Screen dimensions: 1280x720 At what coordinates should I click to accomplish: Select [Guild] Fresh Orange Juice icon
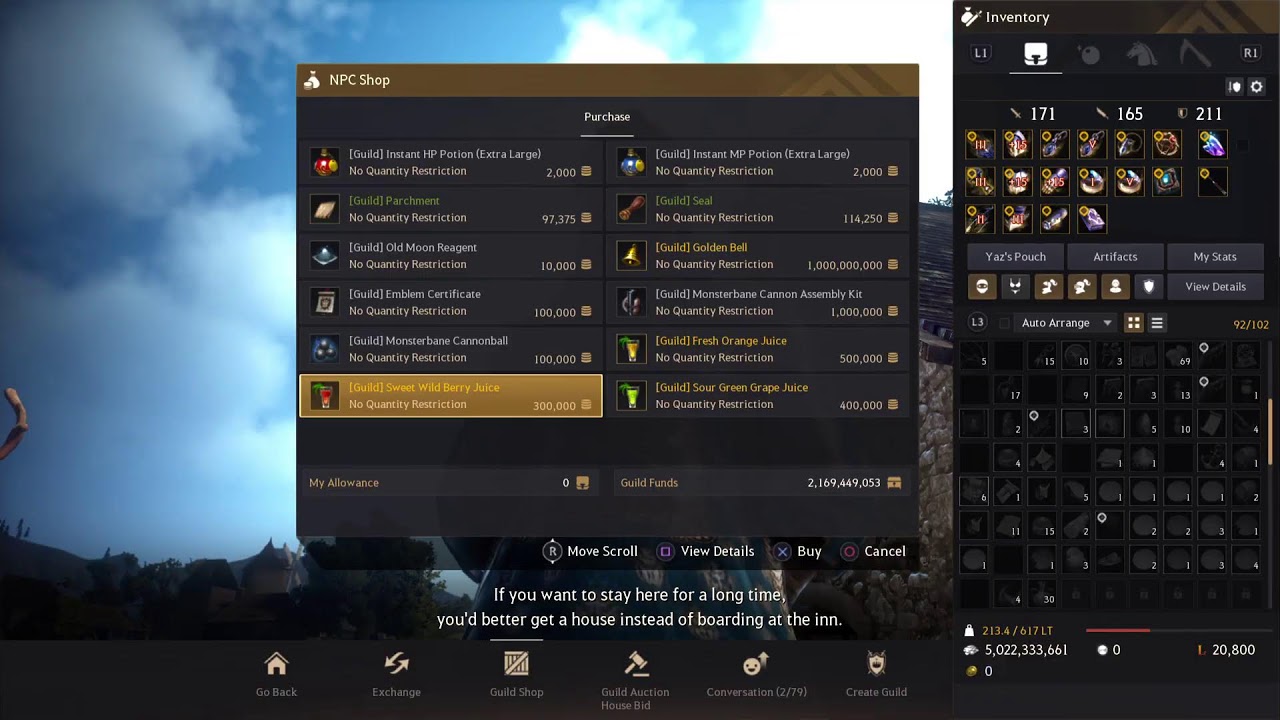630,349
